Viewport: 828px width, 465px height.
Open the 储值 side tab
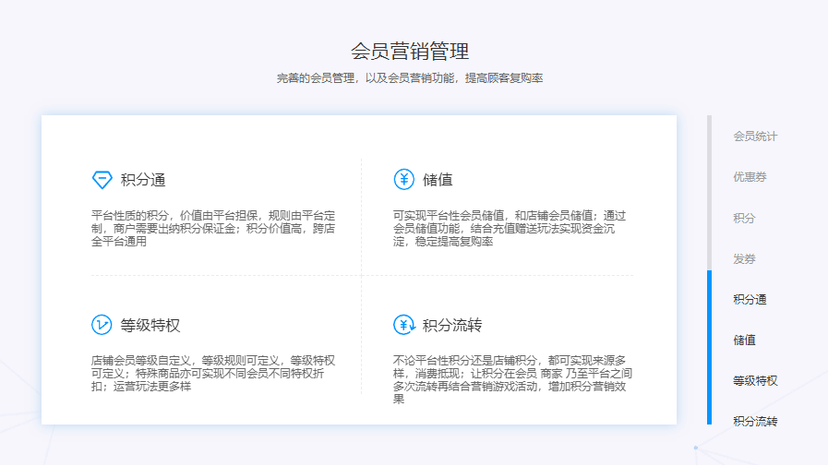point(744,340)
